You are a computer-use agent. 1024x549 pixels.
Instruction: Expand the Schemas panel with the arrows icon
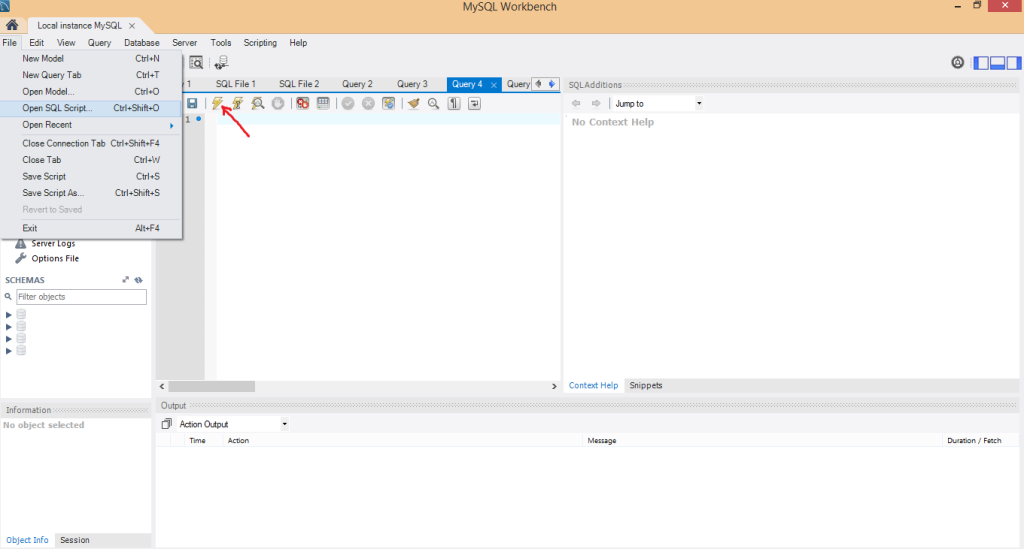125,280
